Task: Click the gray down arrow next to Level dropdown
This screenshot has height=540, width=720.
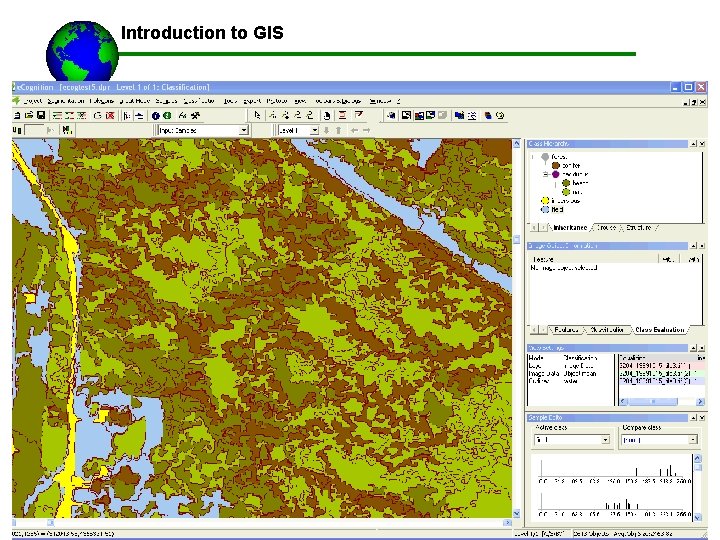Action: [326, 130]
